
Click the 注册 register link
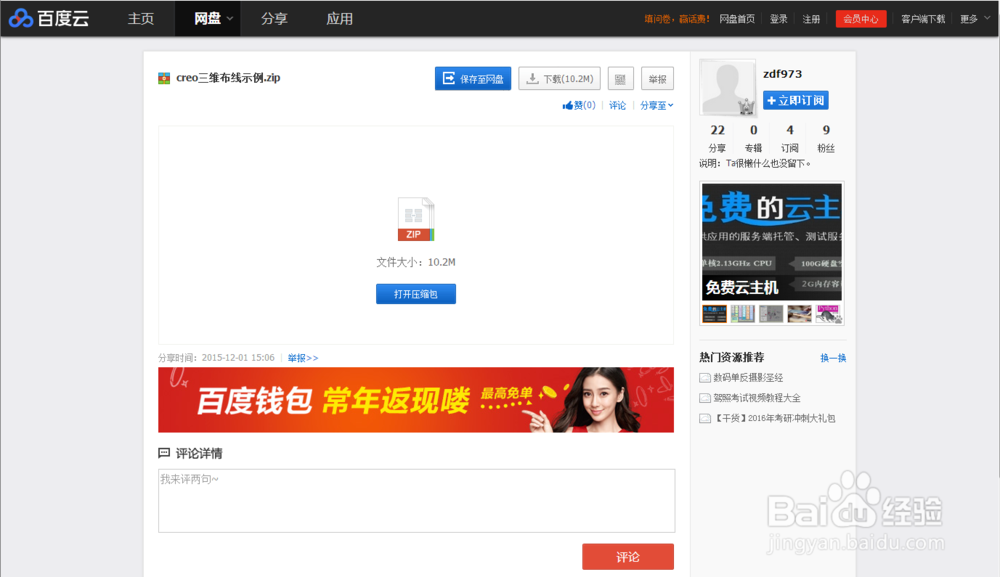tap(811, 19)
